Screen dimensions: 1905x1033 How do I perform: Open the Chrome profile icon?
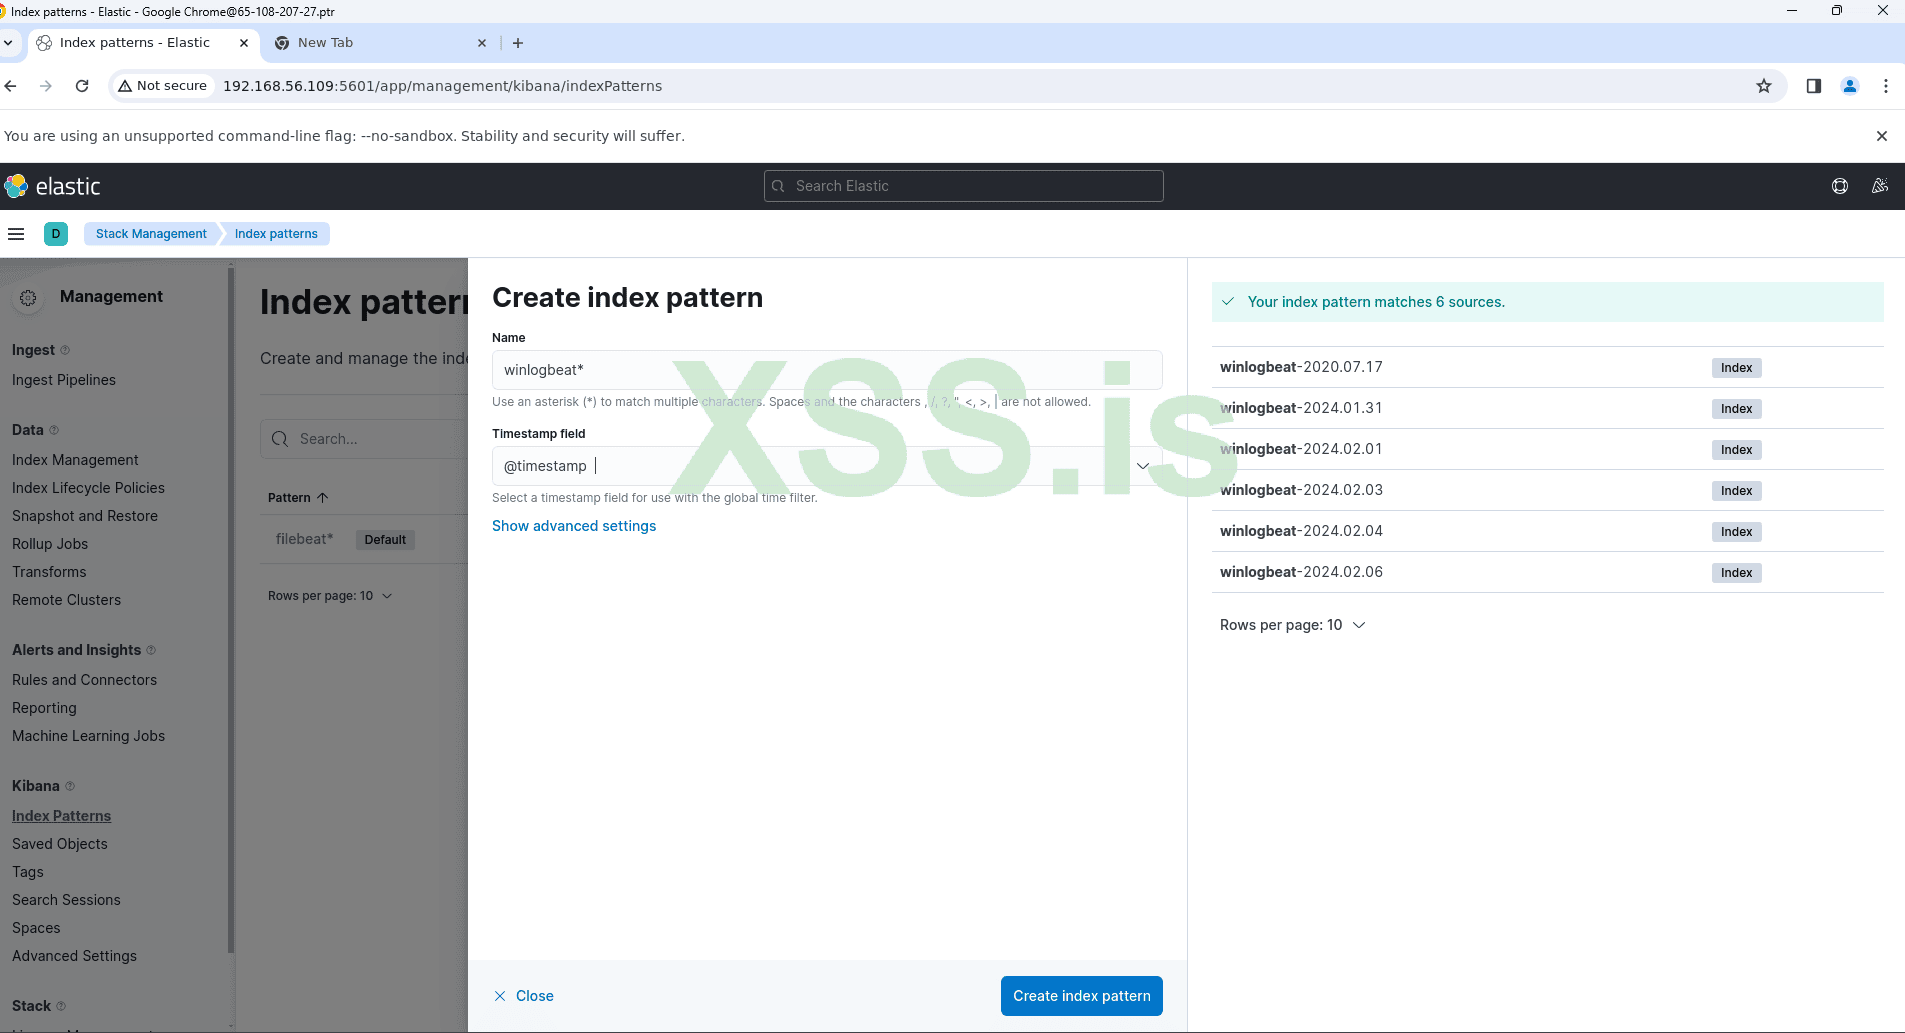[1850, 86]
